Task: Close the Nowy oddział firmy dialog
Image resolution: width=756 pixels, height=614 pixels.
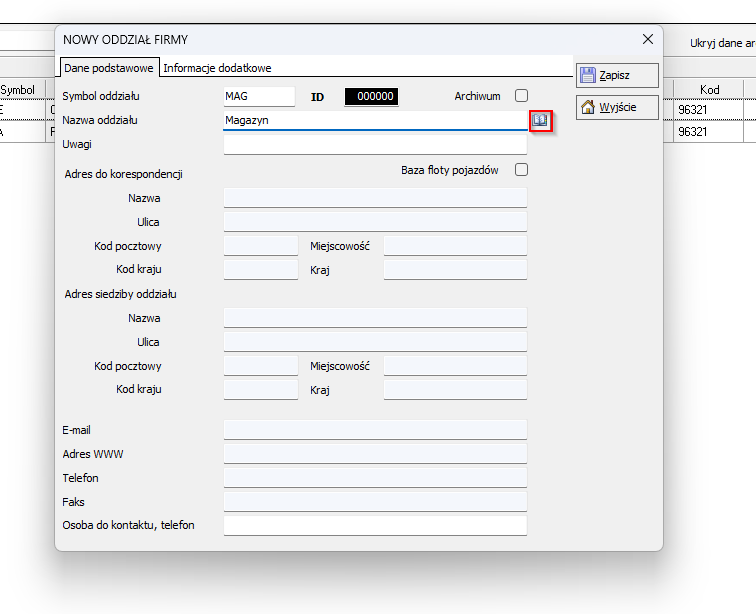Action: tap(648, 39)
